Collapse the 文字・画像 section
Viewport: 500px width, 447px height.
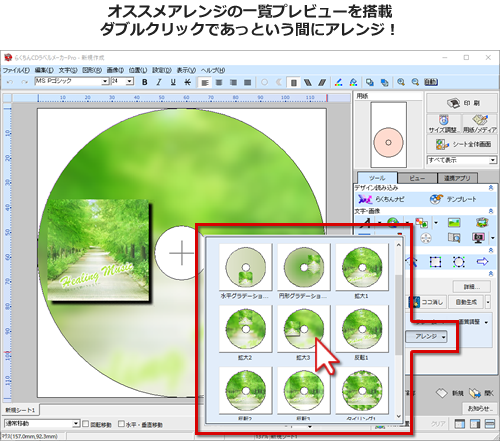pos(491,211)
